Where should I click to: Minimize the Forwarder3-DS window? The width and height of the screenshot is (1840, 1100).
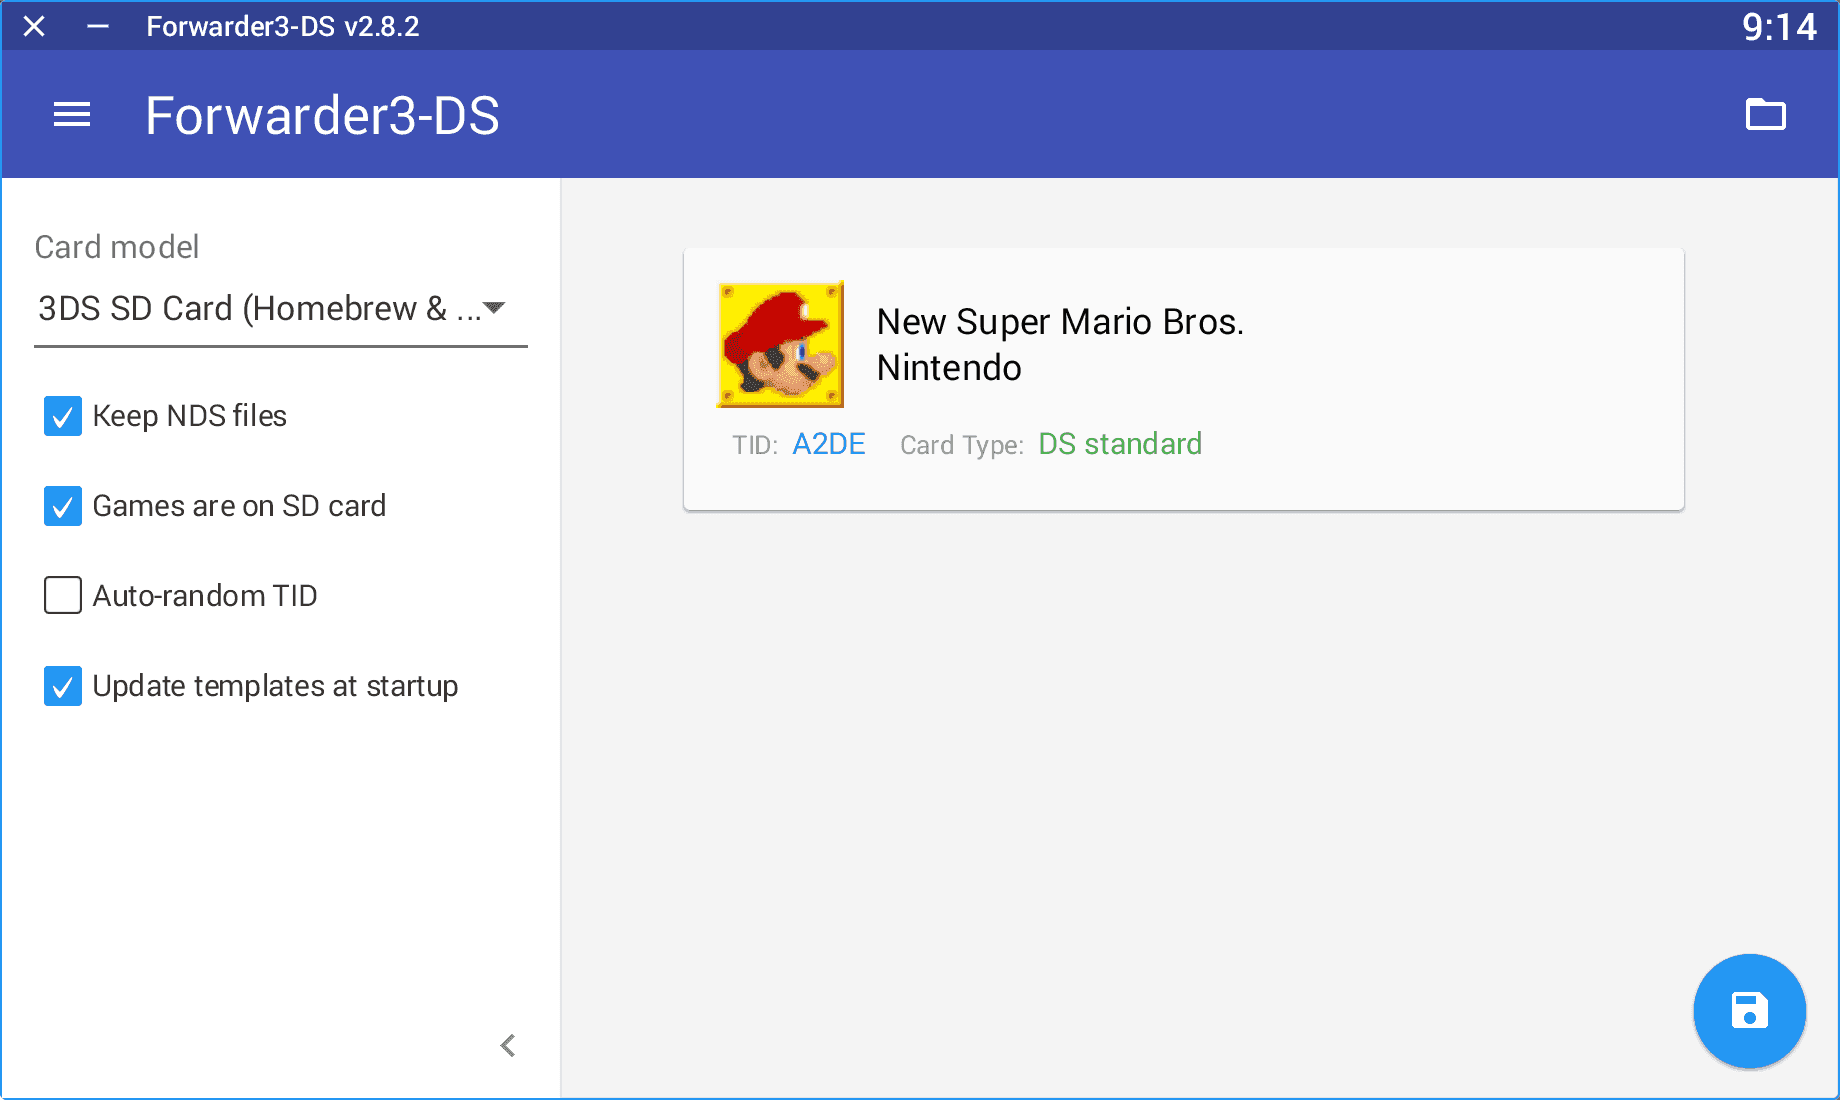tap(98, 26)
